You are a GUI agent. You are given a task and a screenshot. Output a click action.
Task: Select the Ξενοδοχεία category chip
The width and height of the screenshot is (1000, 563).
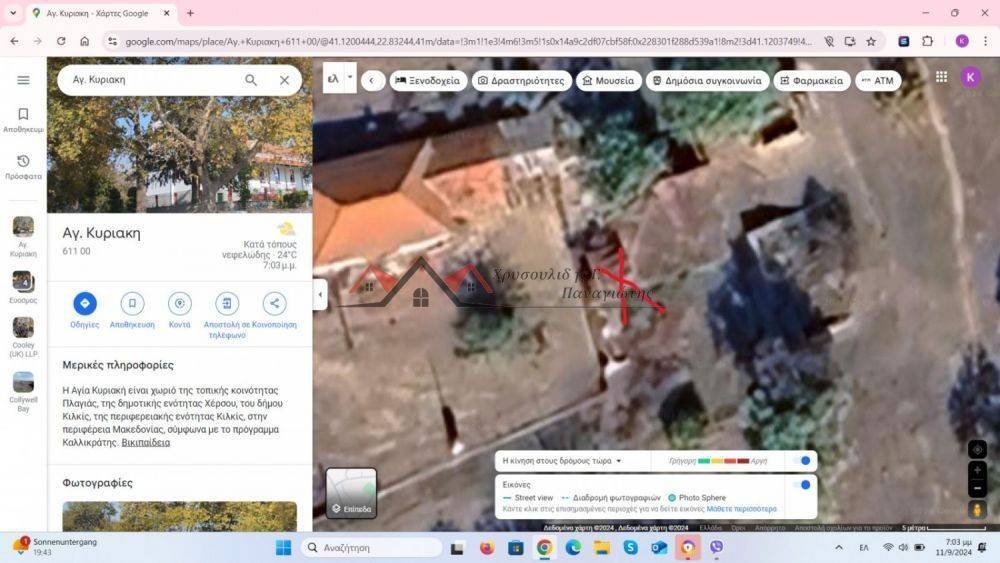(x=428, y=81)
